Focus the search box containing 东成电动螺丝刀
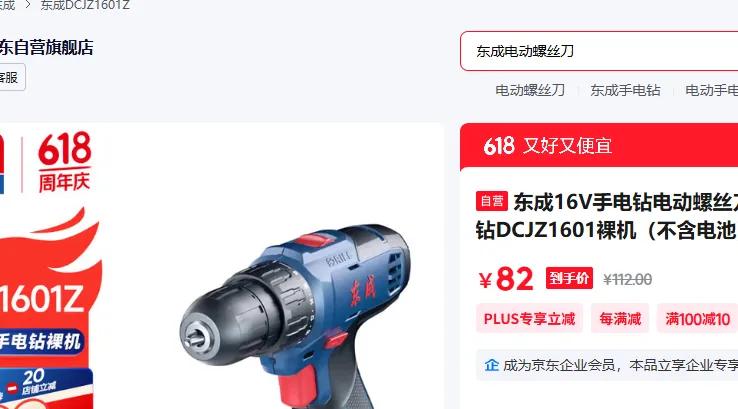 pyautogui.click(x=599, y=51)
